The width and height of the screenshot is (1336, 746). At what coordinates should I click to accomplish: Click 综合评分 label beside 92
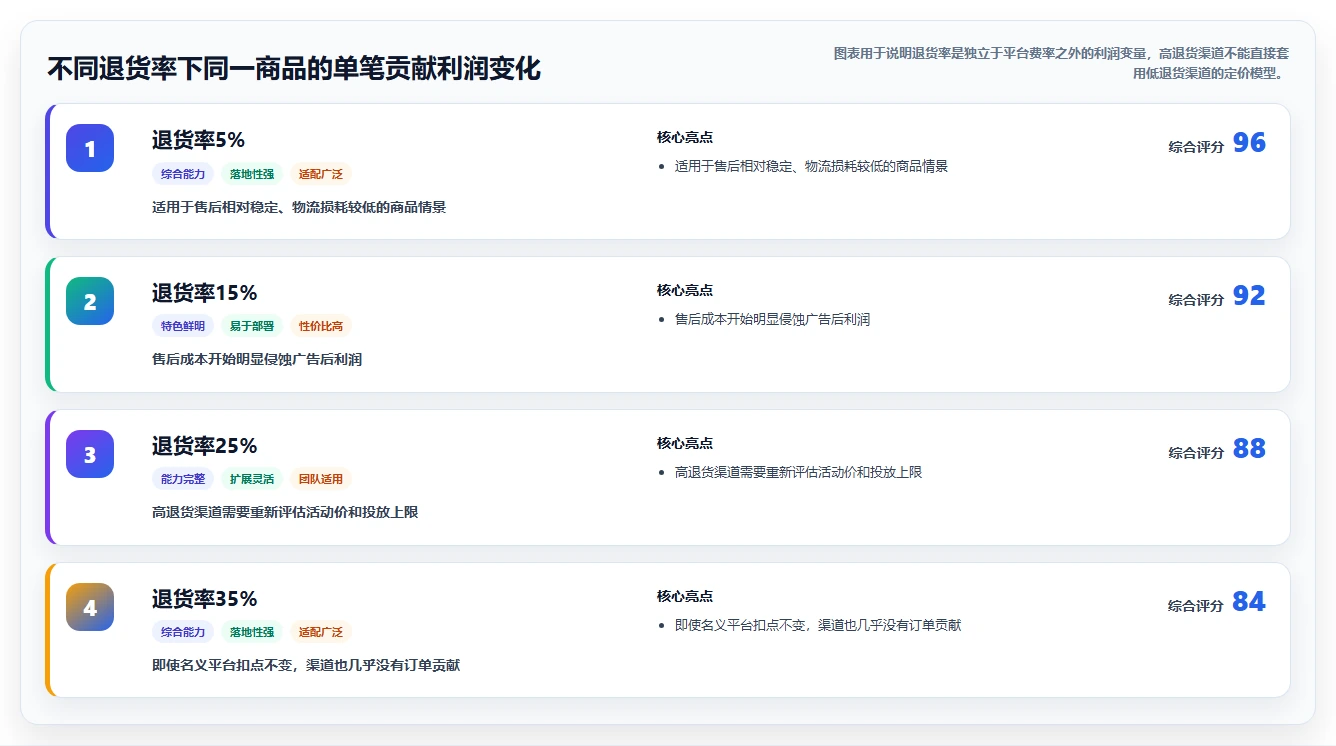(x=1196, y=300)
